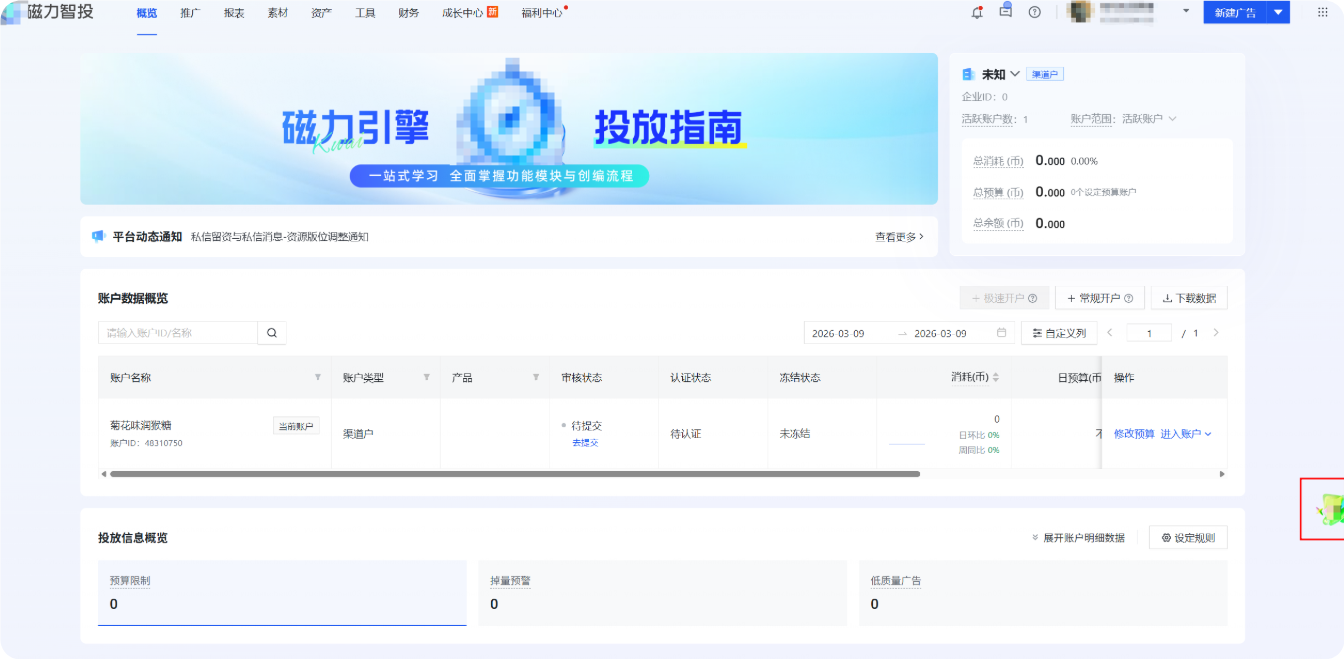Viewport: 1344px width, 659px height.
Task: Click the 去提交 link
Action: [585, 442]
